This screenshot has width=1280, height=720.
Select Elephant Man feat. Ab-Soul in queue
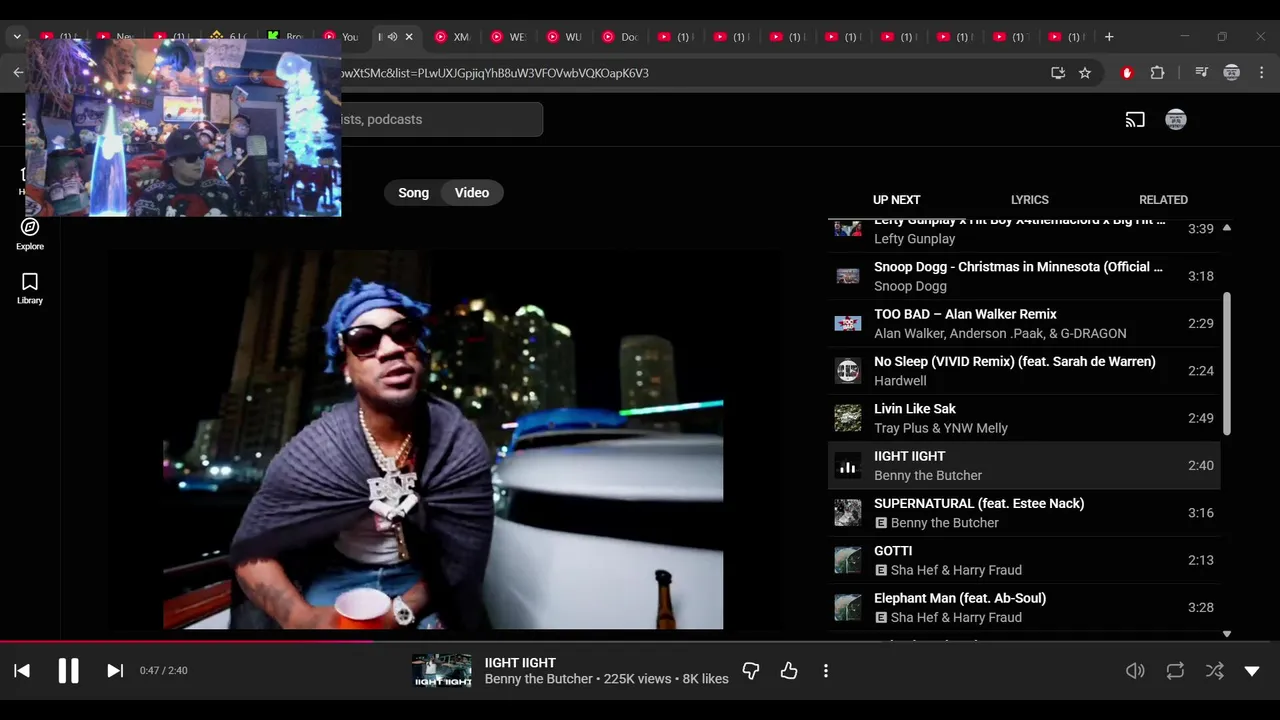coord(1024,607)
